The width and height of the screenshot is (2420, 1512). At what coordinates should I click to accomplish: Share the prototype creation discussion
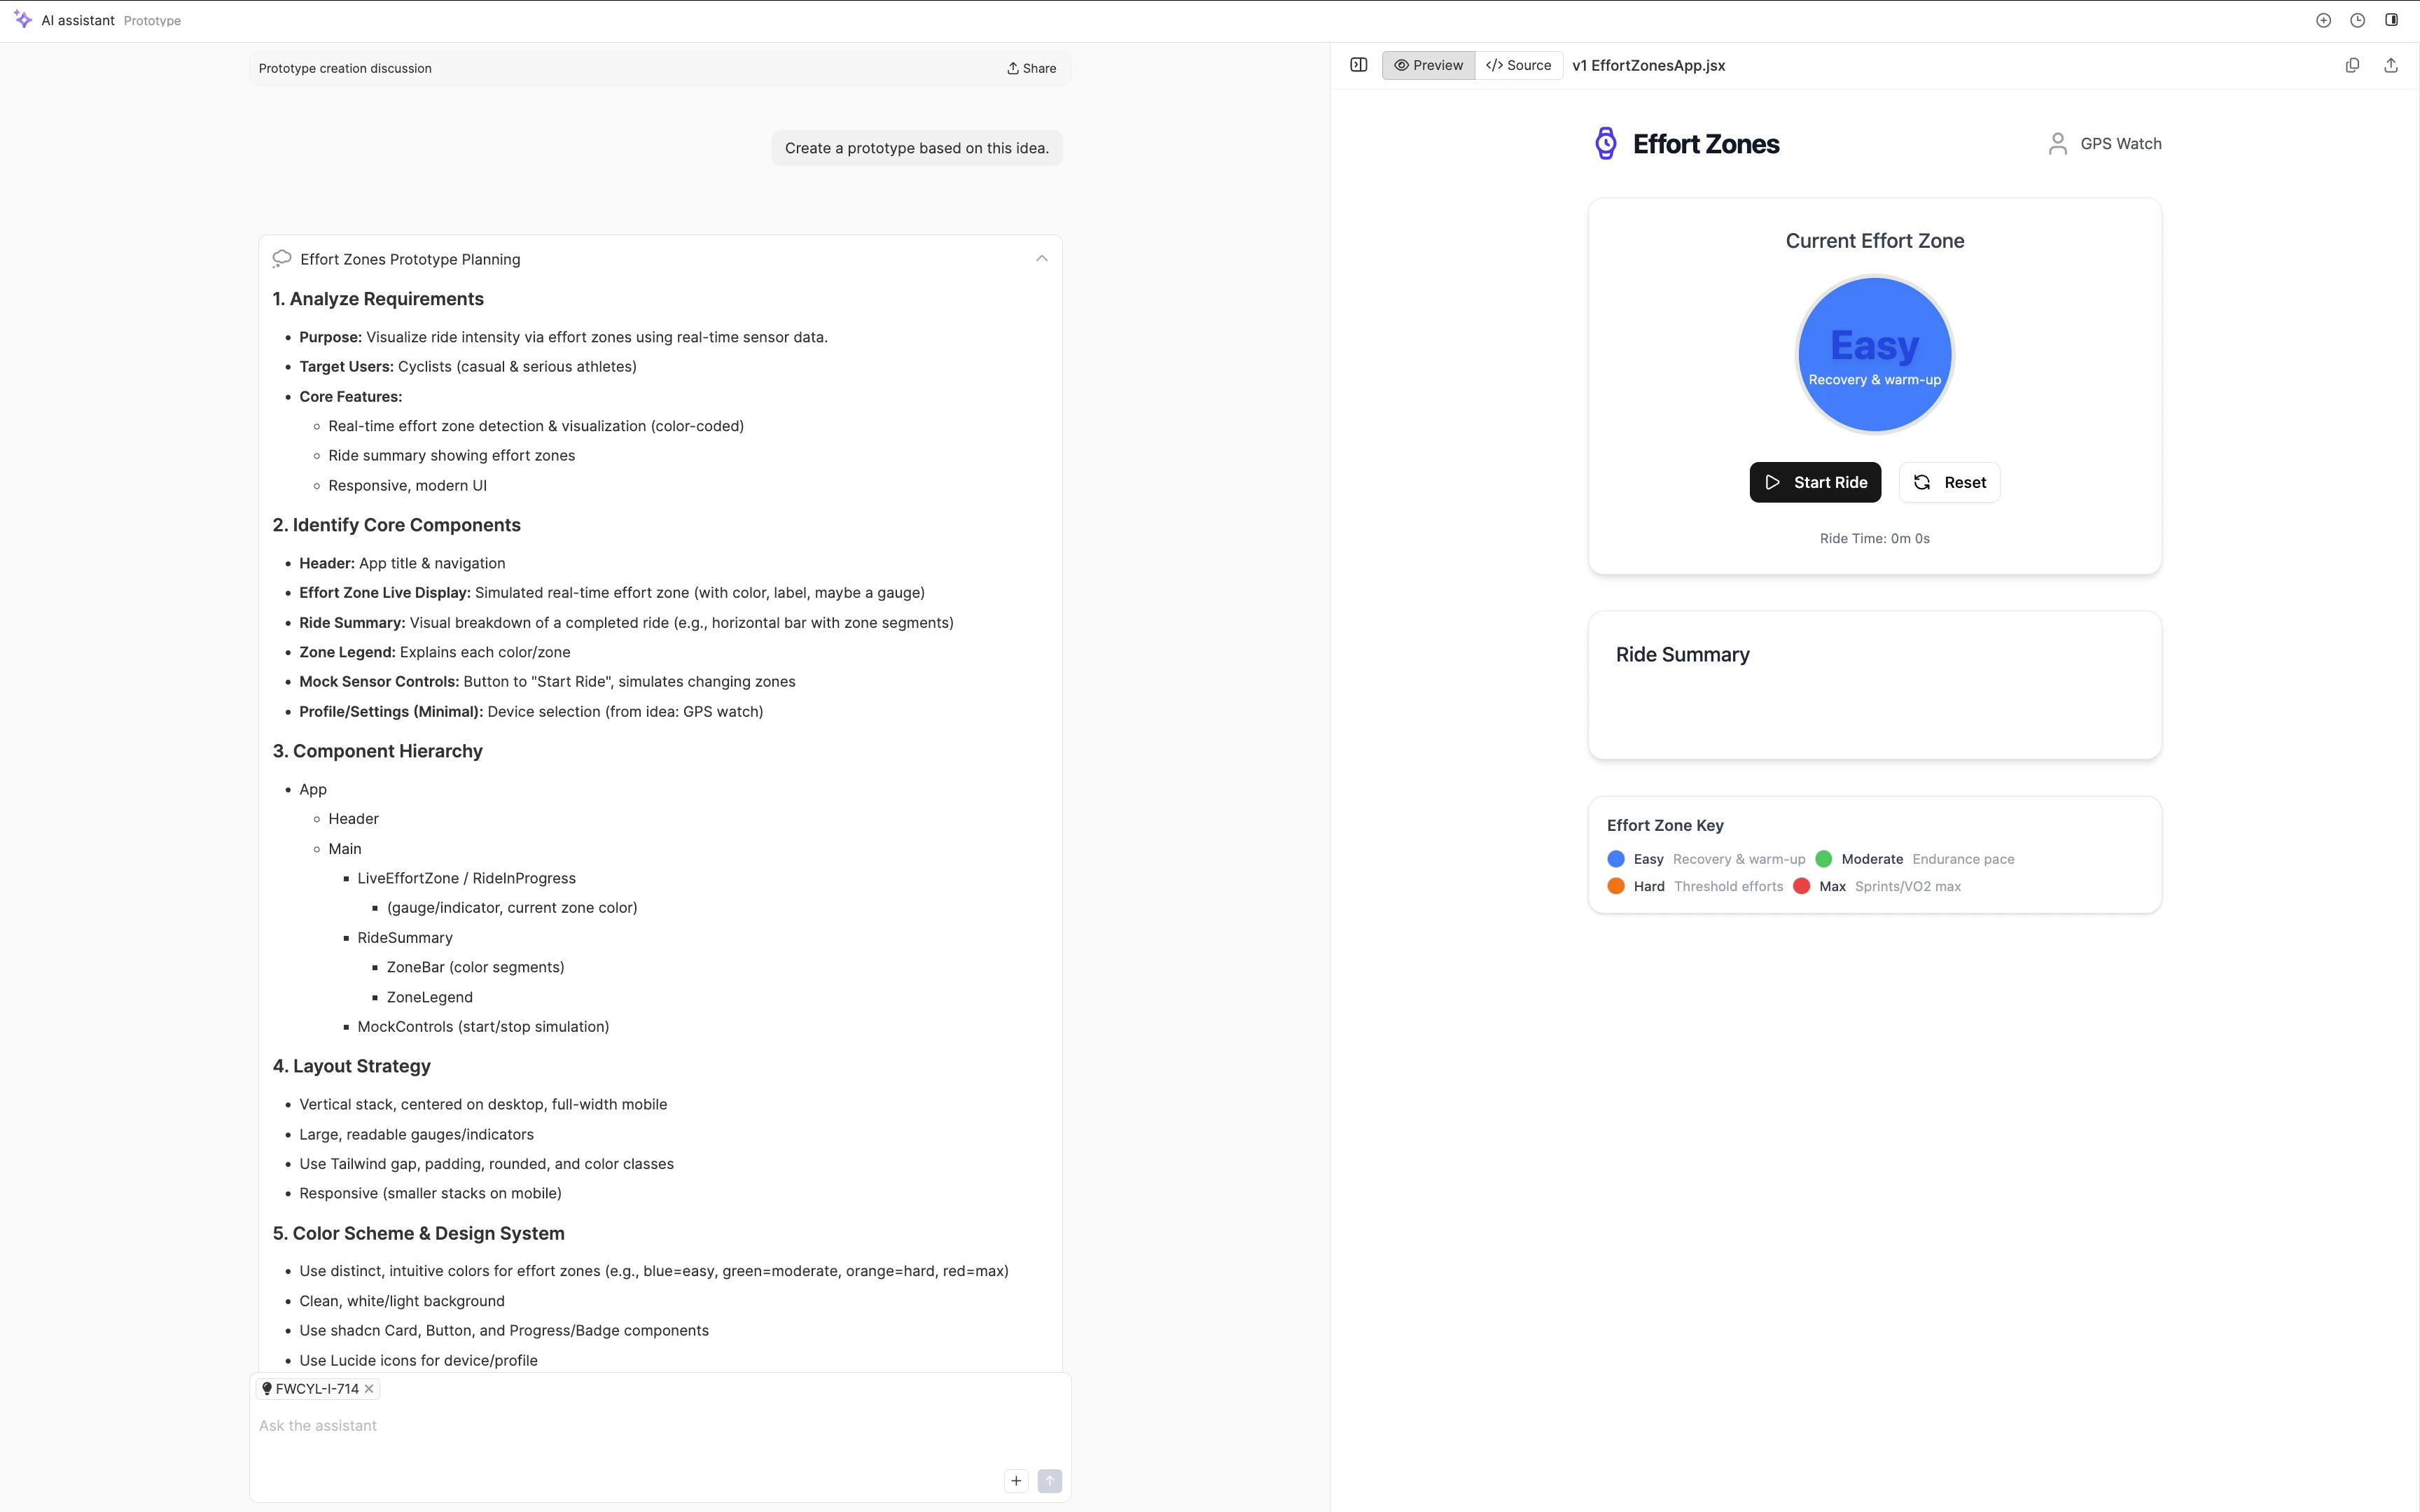click(1030, 68)
